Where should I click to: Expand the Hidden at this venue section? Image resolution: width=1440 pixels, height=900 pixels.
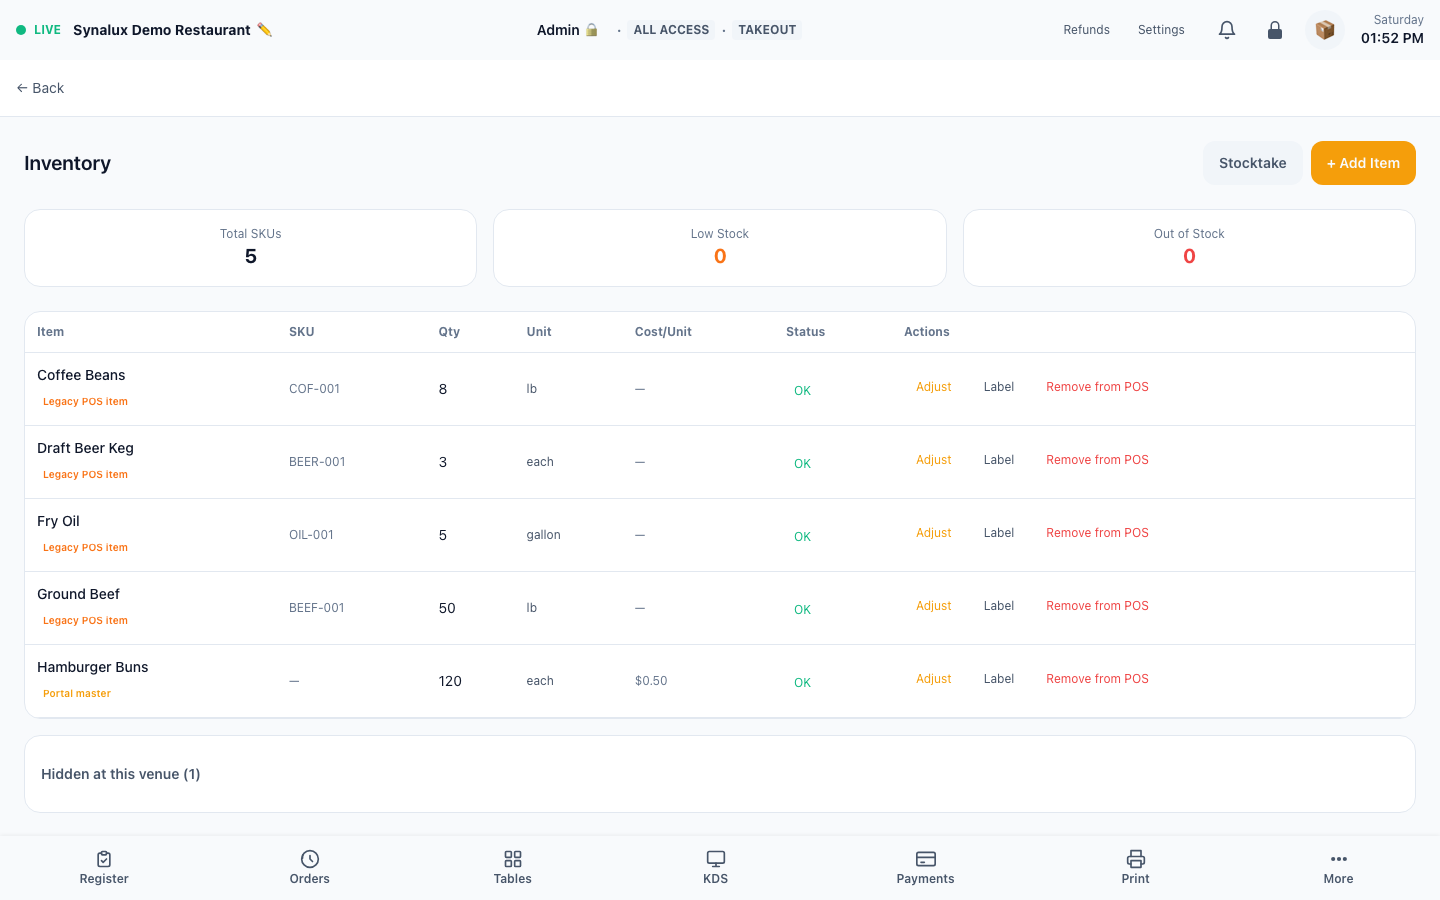coord(720,774)
